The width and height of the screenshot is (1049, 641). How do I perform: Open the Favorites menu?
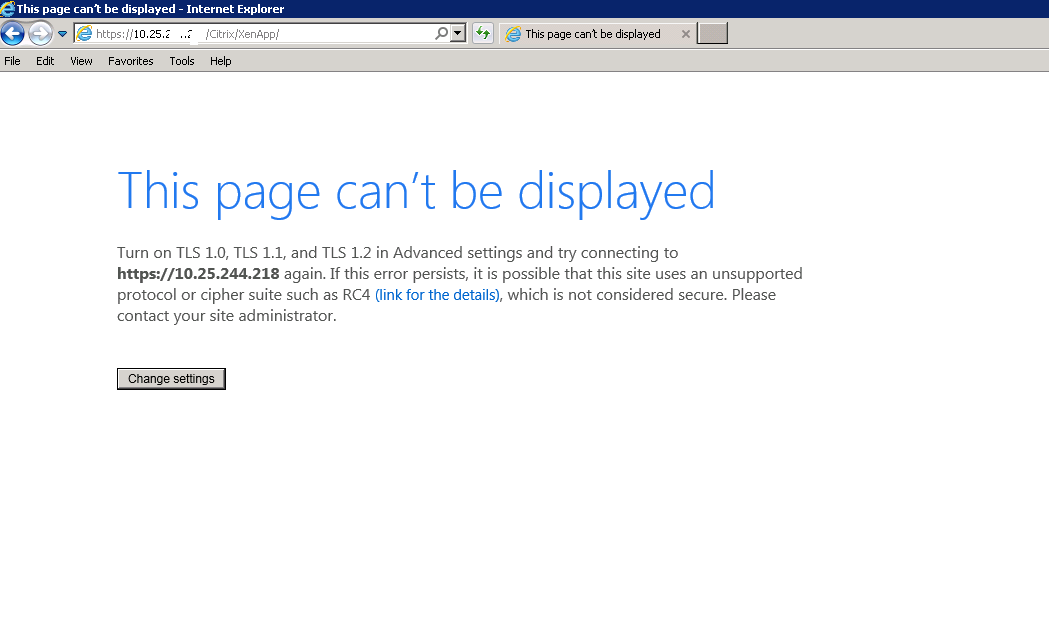coord(130,61)
